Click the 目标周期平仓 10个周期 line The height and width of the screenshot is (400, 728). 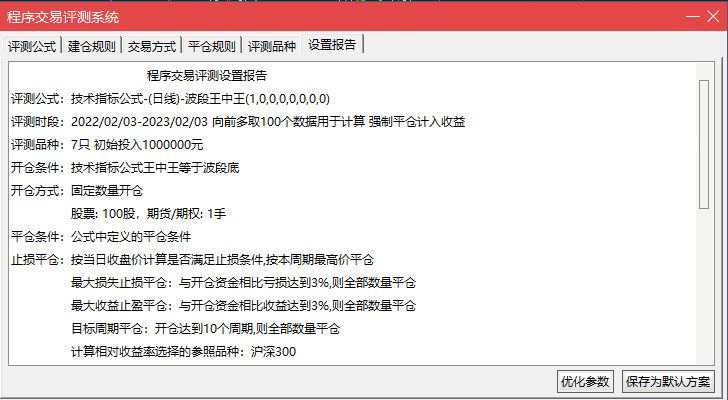tap(206, 329)
